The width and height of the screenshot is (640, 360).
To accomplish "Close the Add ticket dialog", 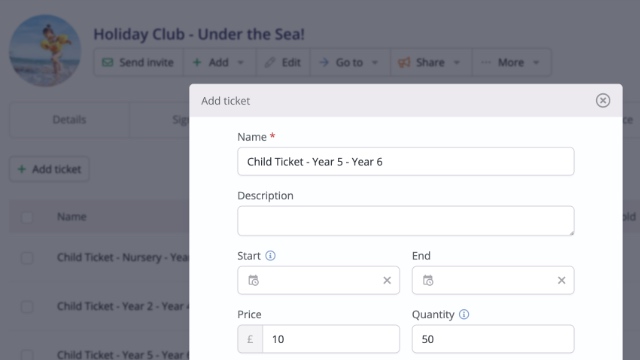I will [x=602, y=100].
